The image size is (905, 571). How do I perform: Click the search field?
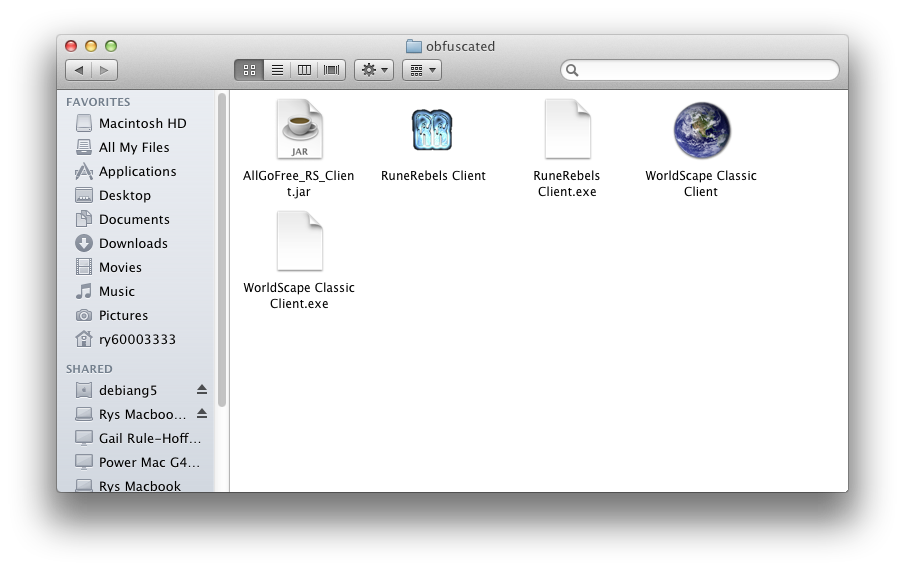[x=700, y=70]
